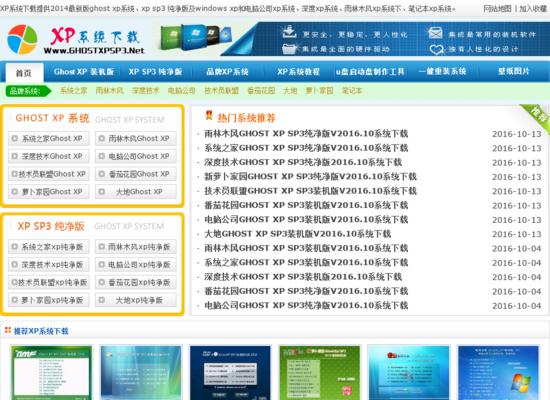Click the 萝卜家园xp纯净版 button
The image size is (550, 400).
(49, 300)
